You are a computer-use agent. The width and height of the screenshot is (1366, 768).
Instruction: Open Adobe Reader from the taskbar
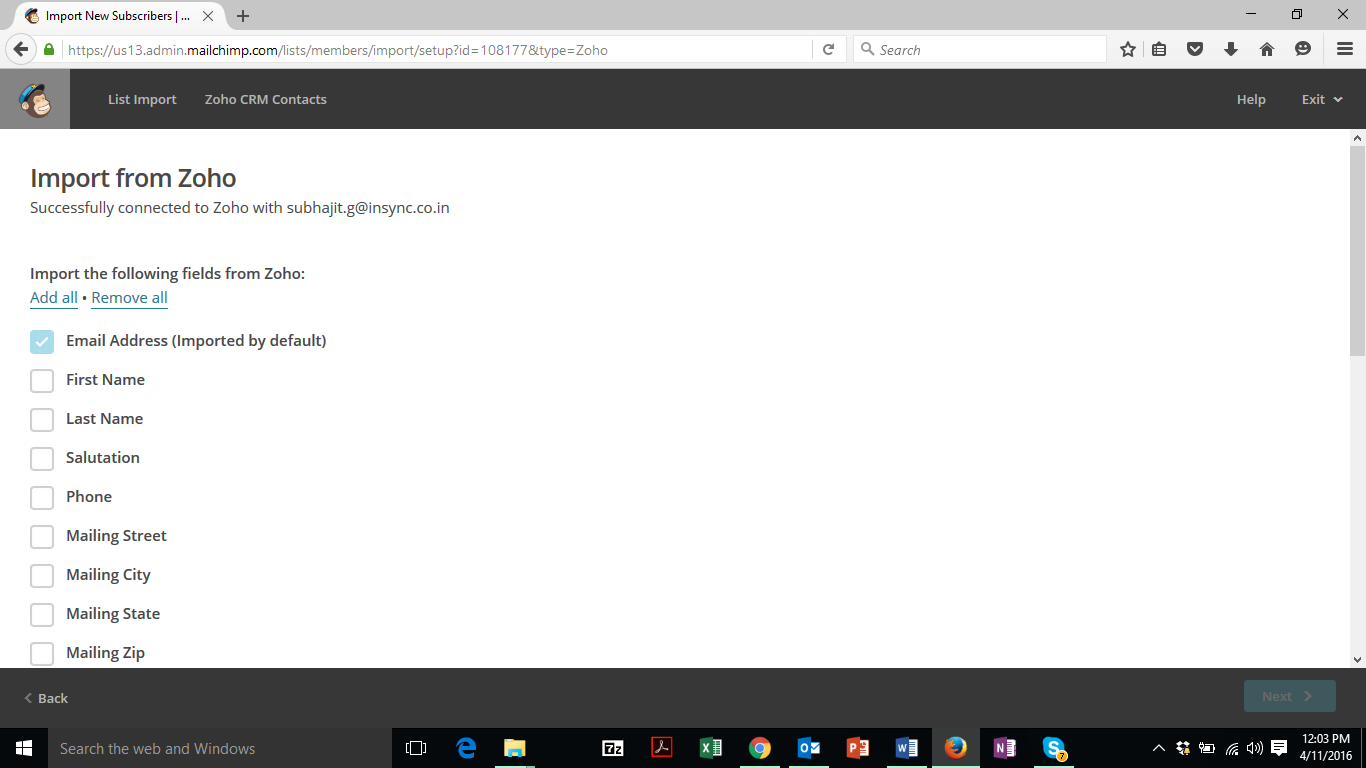click(662, 748)
